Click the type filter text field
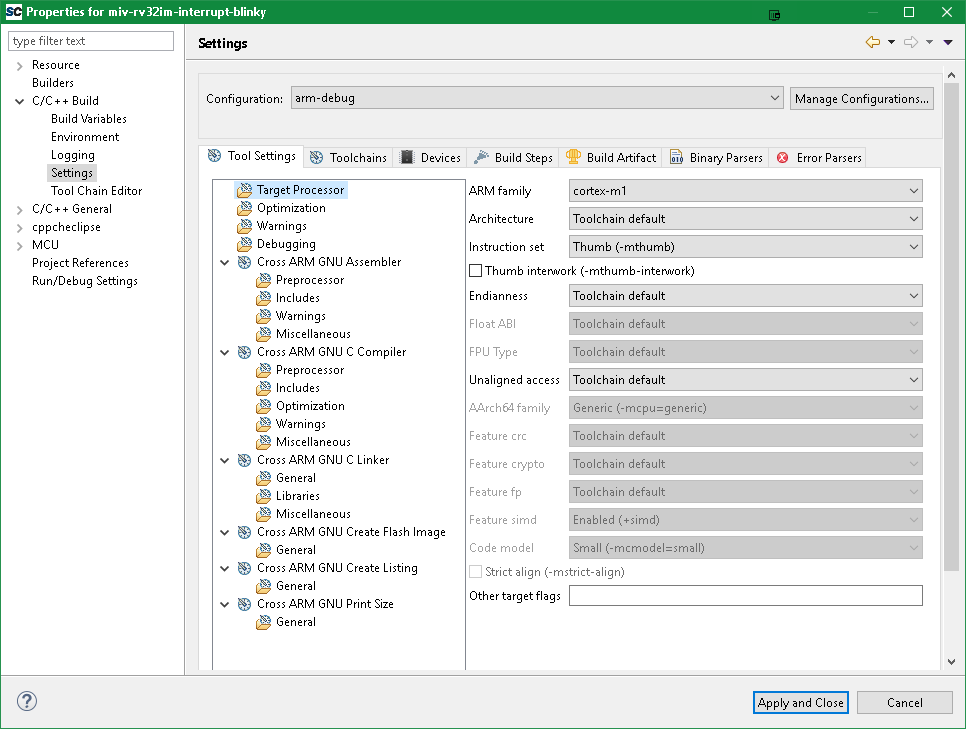966x729 pixels. tap(91, 41)
